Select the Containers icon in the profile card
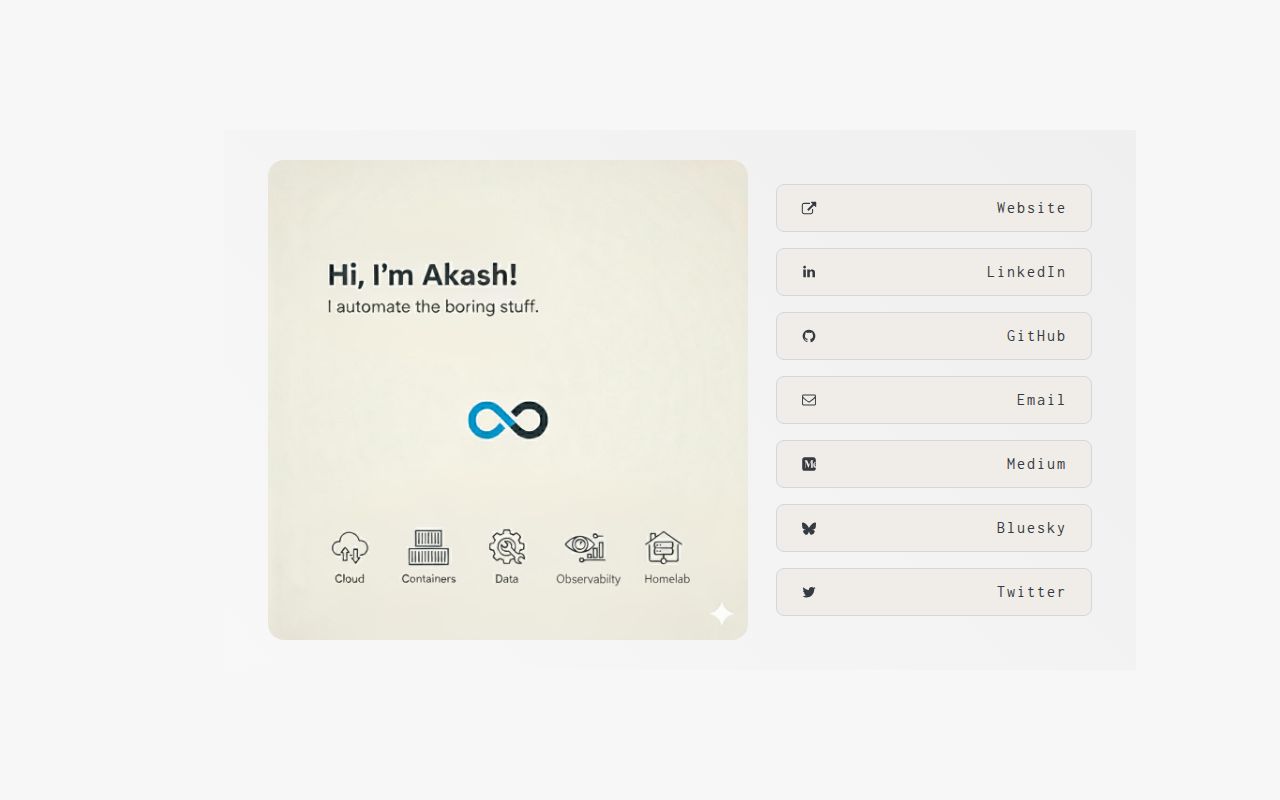Screen dimensions: 1280x800 coord(428,548)
